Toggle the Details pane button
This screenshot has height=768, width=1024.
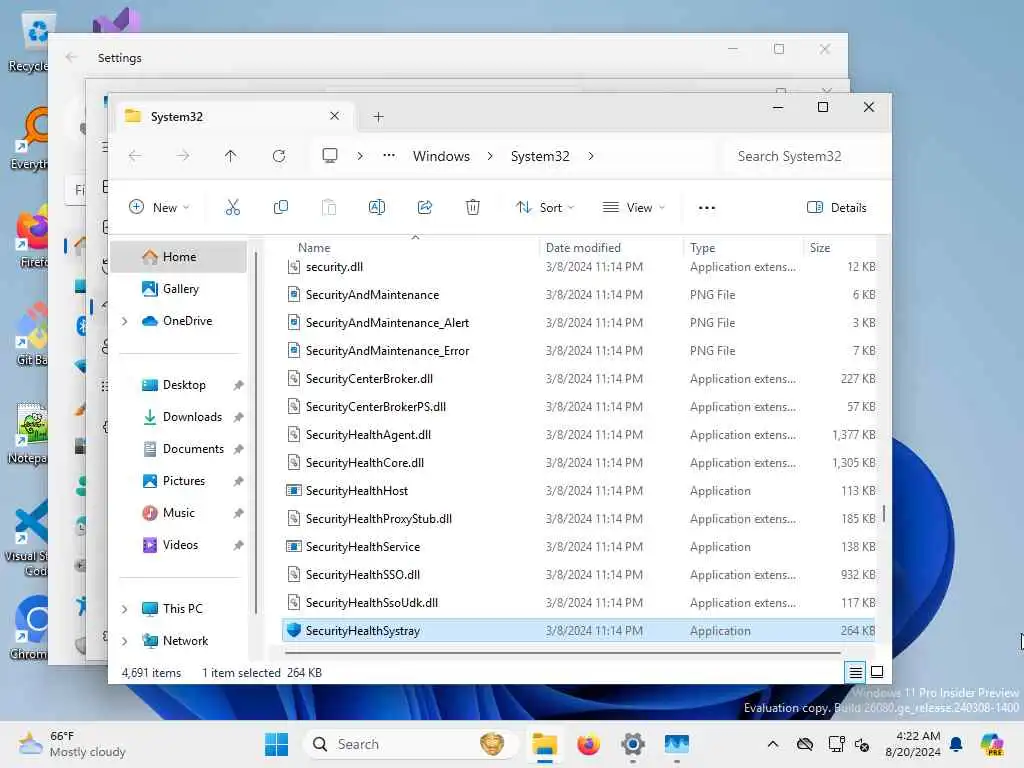[x=837, y=208]
